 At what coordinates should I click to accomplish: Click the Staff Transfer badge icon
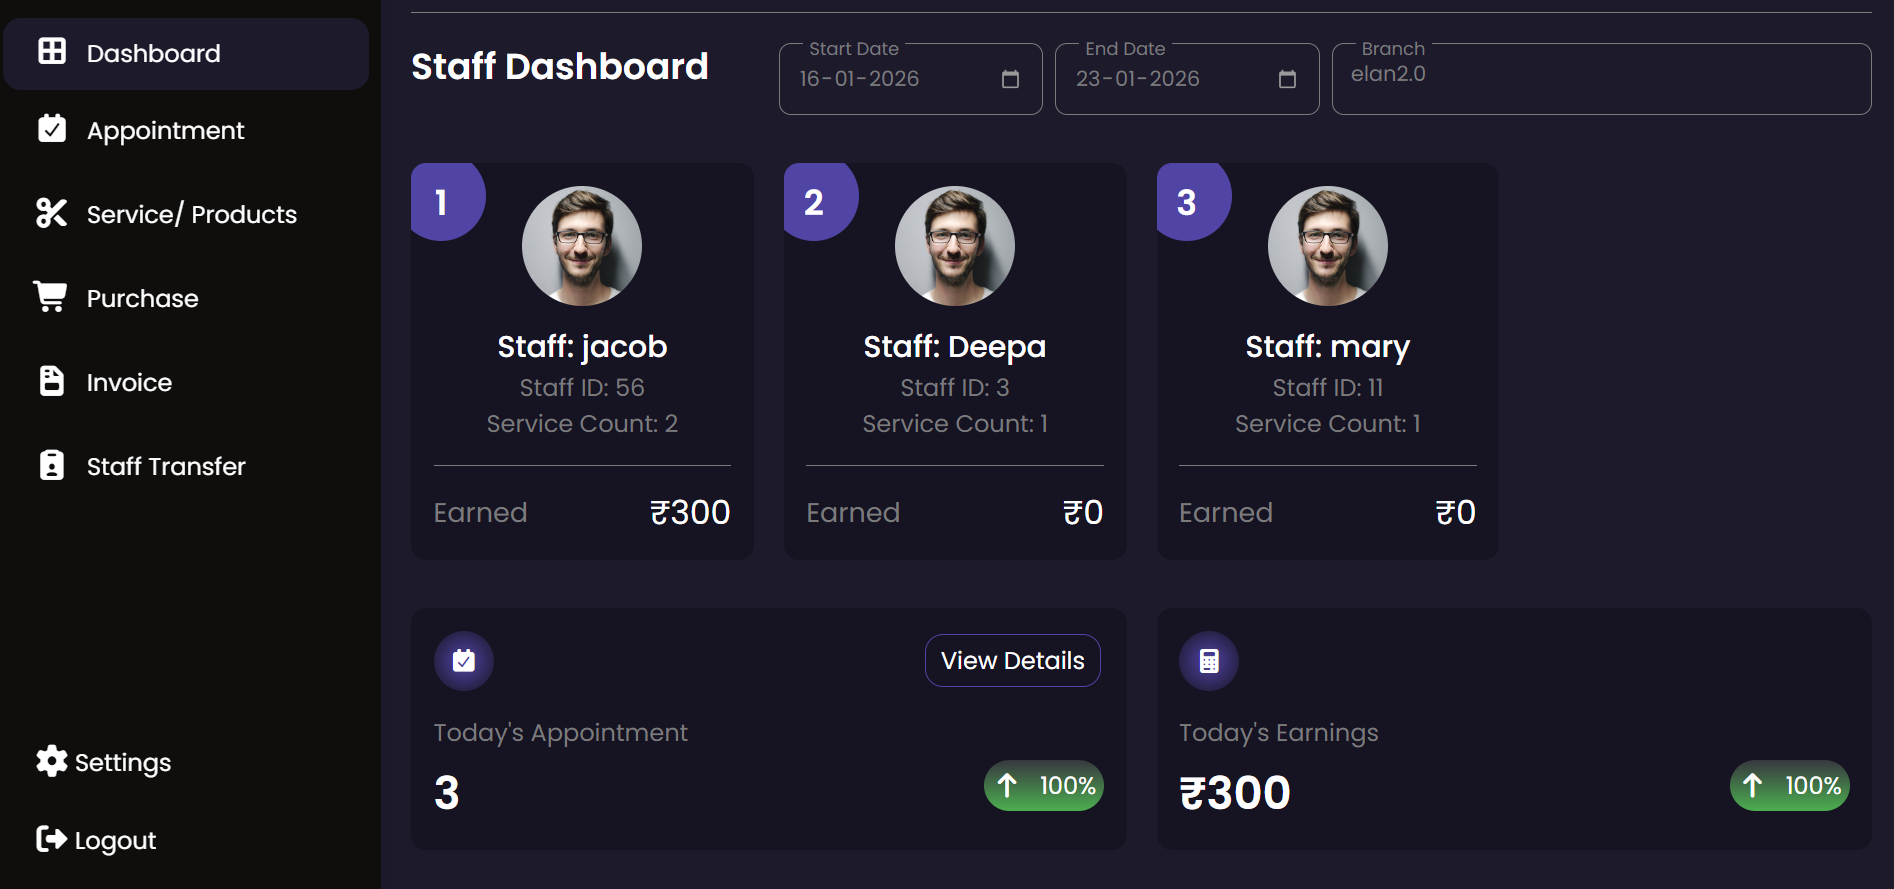pyautogui.click(x=52, y=465)
